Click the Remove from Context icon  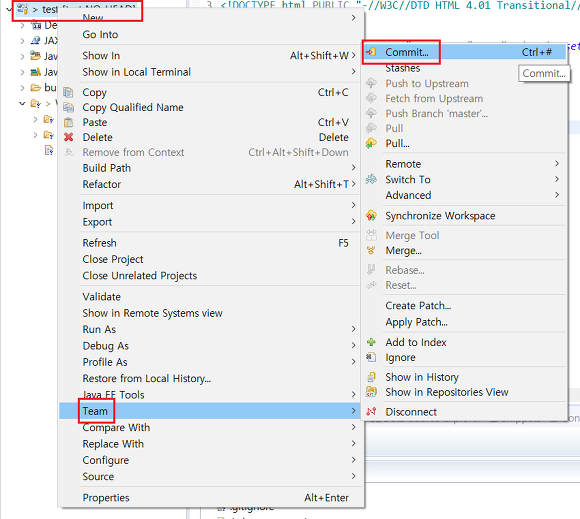(x=68, y=152)
